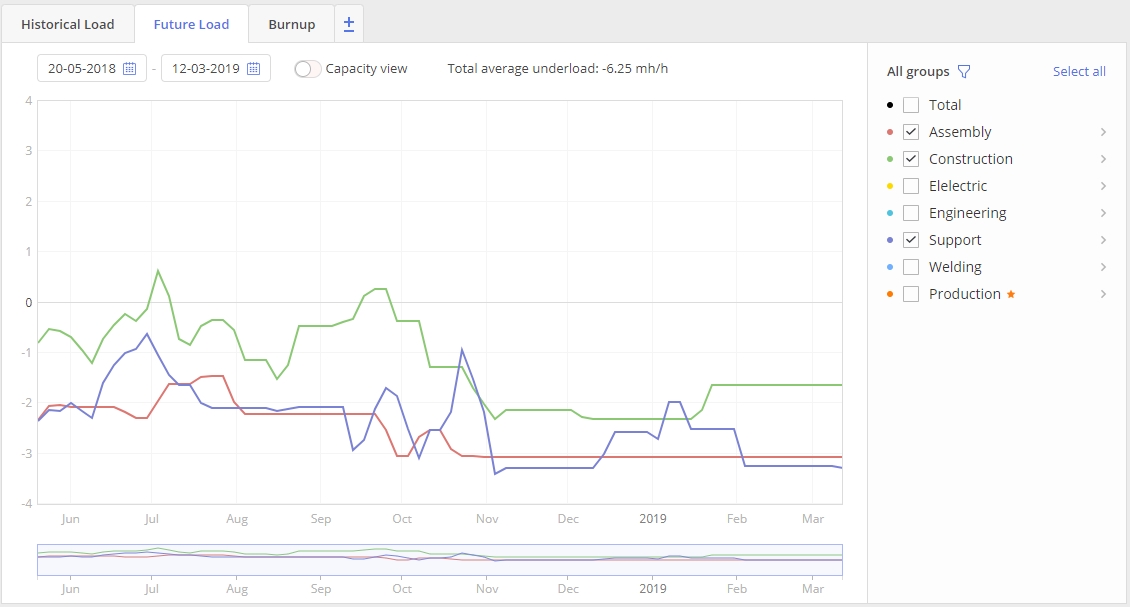This screenshot has height=607, width=1130.
Task: Enable the Capacity view toggle
Action: (x=307, y=68)
